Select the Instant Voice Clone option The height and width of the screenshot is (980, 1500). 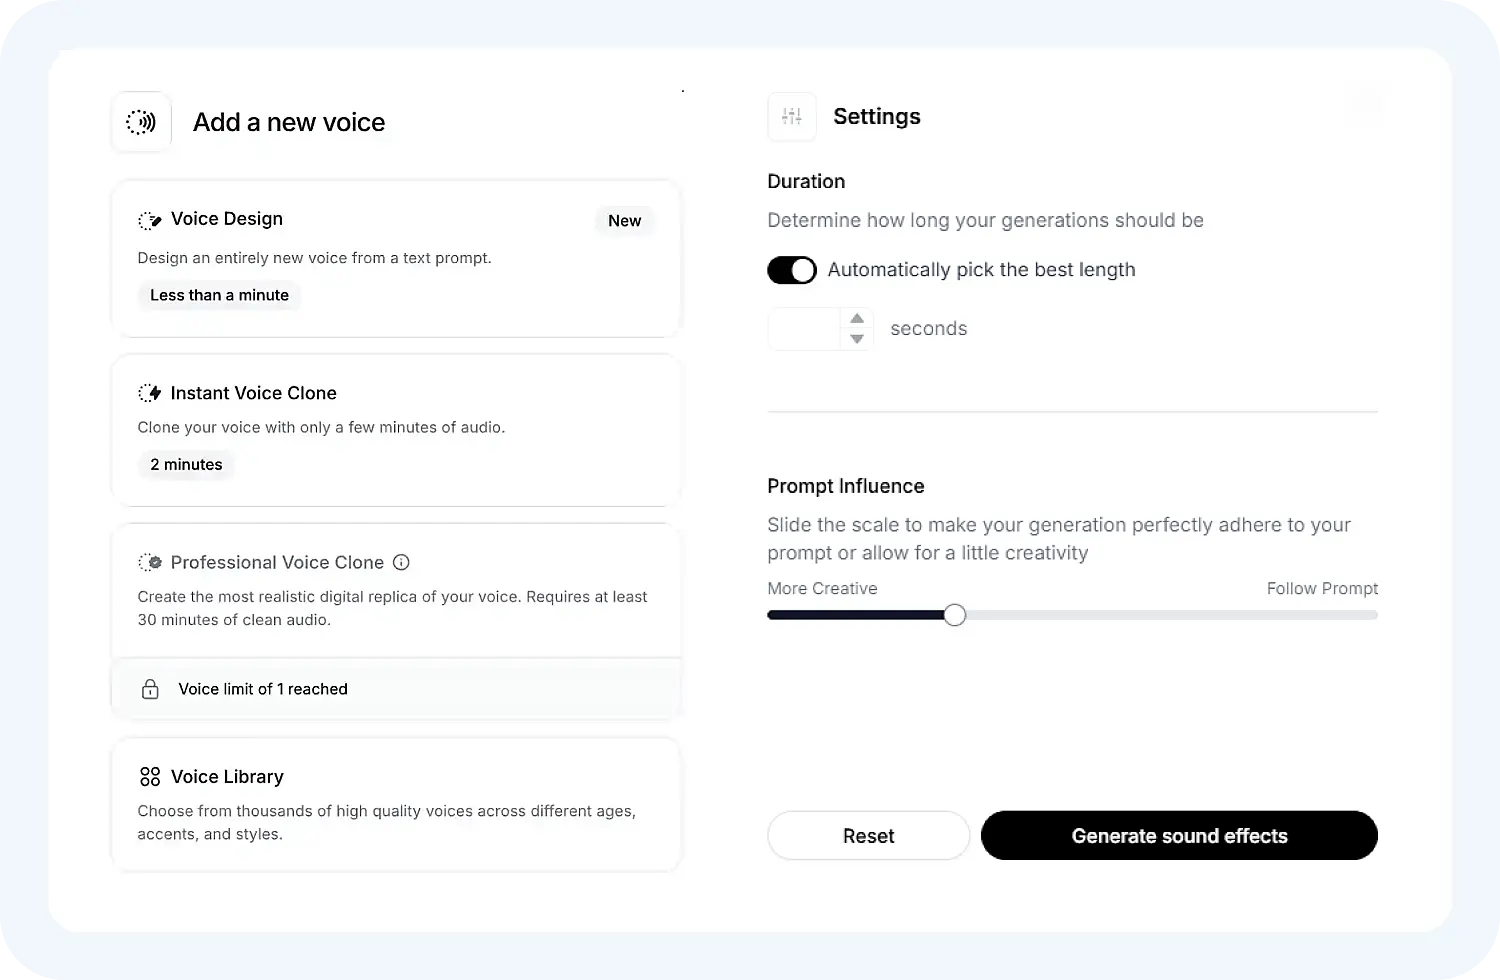click(x=396, y=430)
